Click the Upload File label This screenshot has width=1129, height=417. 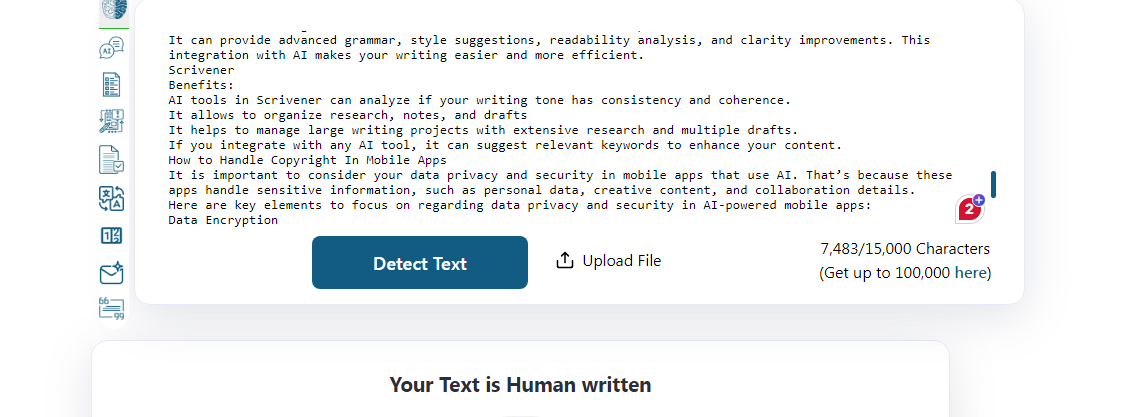coord(621,261)
